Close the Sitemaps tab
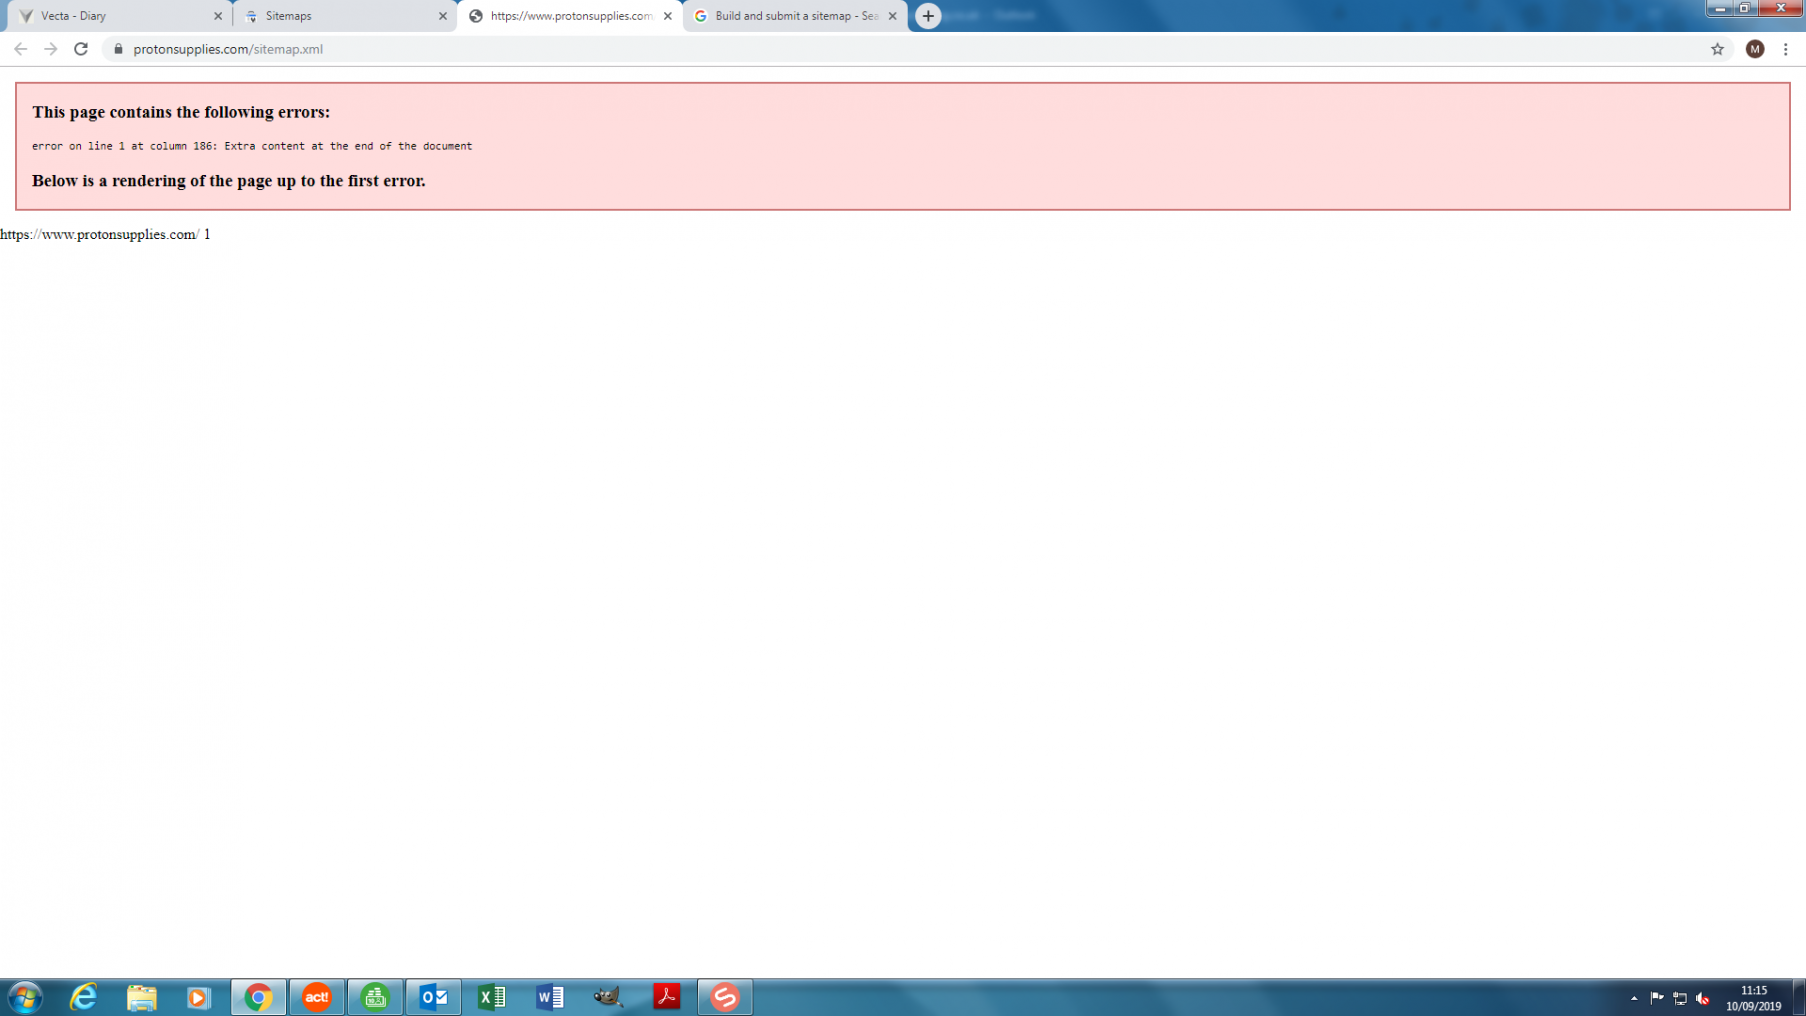 (443, 16)
